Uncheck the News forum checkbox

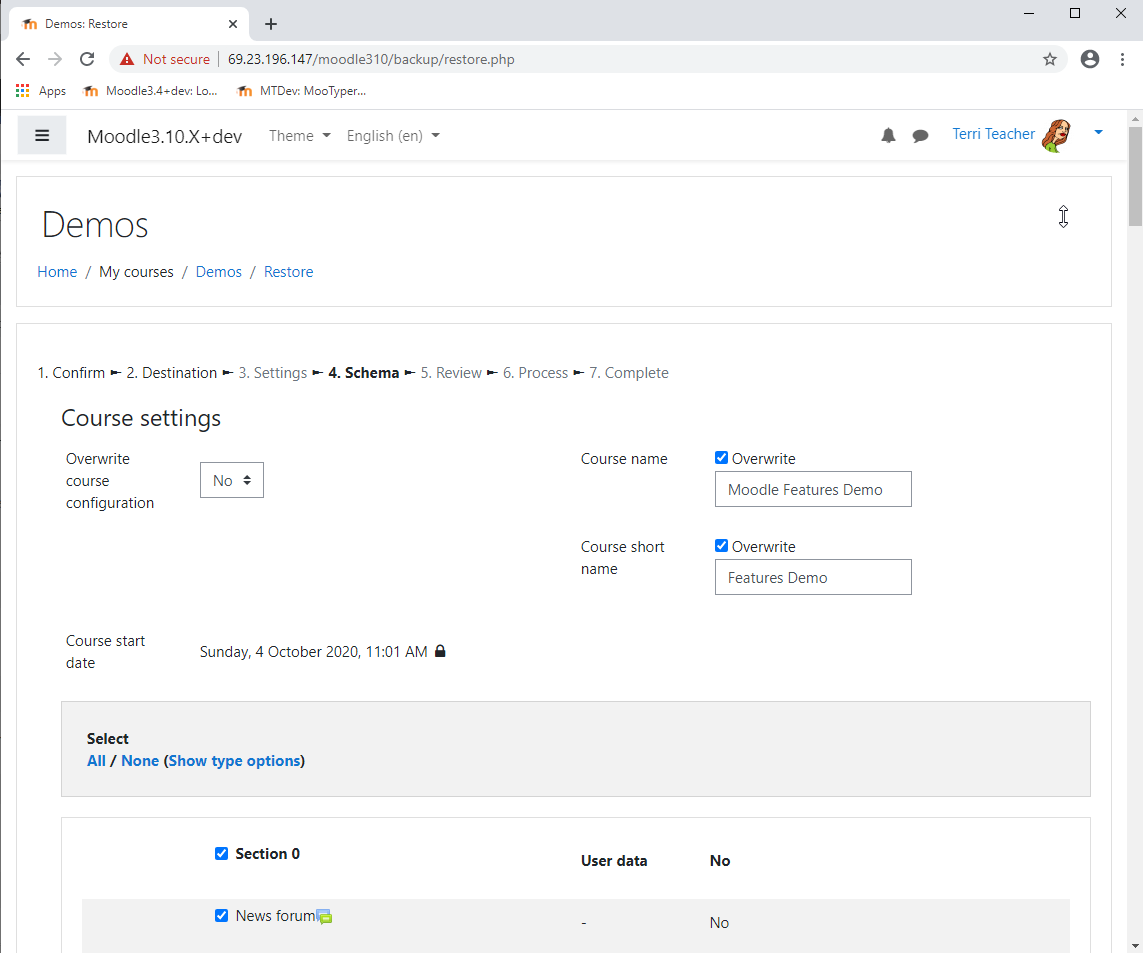coord(221,915)
